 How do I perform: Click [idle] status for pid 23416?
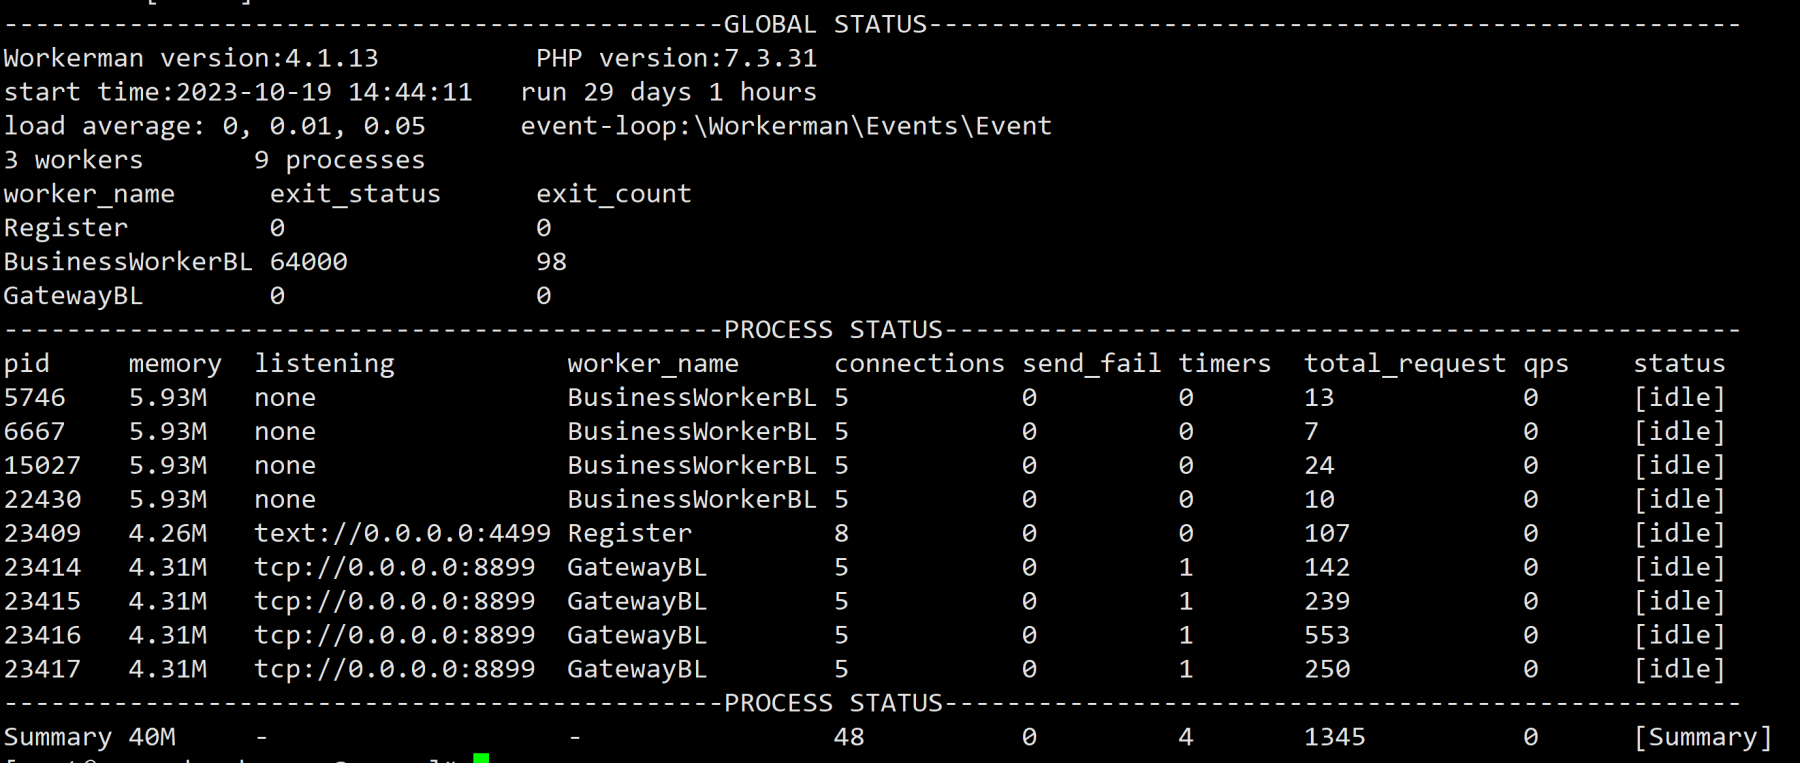click(1679, 636)
